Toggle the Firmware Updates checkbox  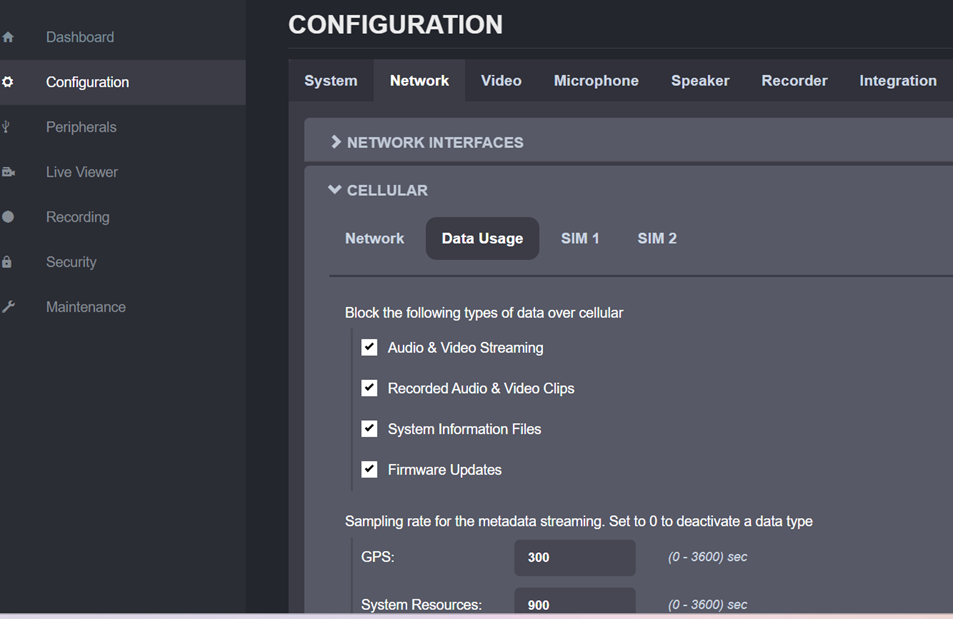click(369, 469)
